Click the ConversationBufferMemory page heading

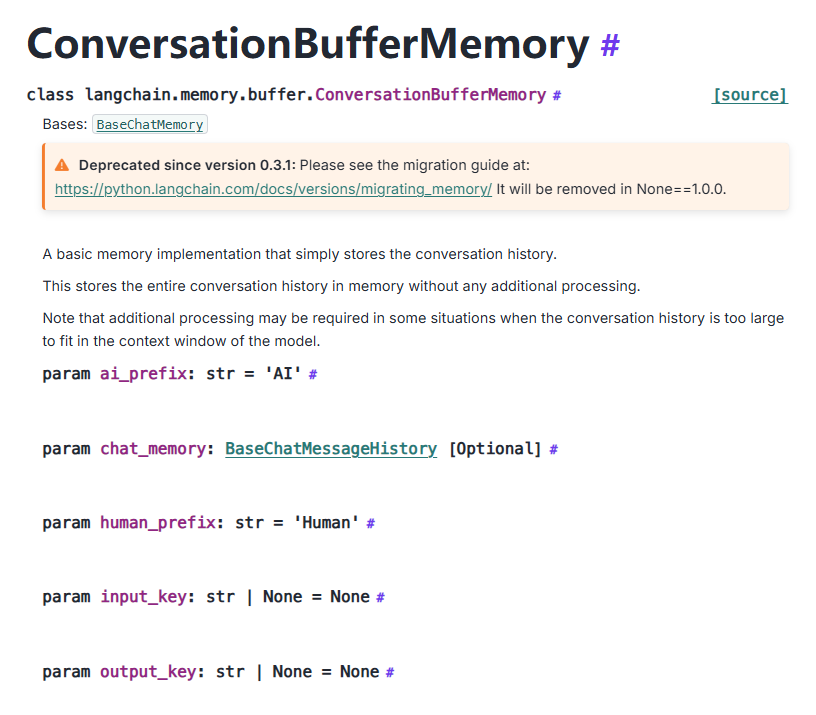307,44
